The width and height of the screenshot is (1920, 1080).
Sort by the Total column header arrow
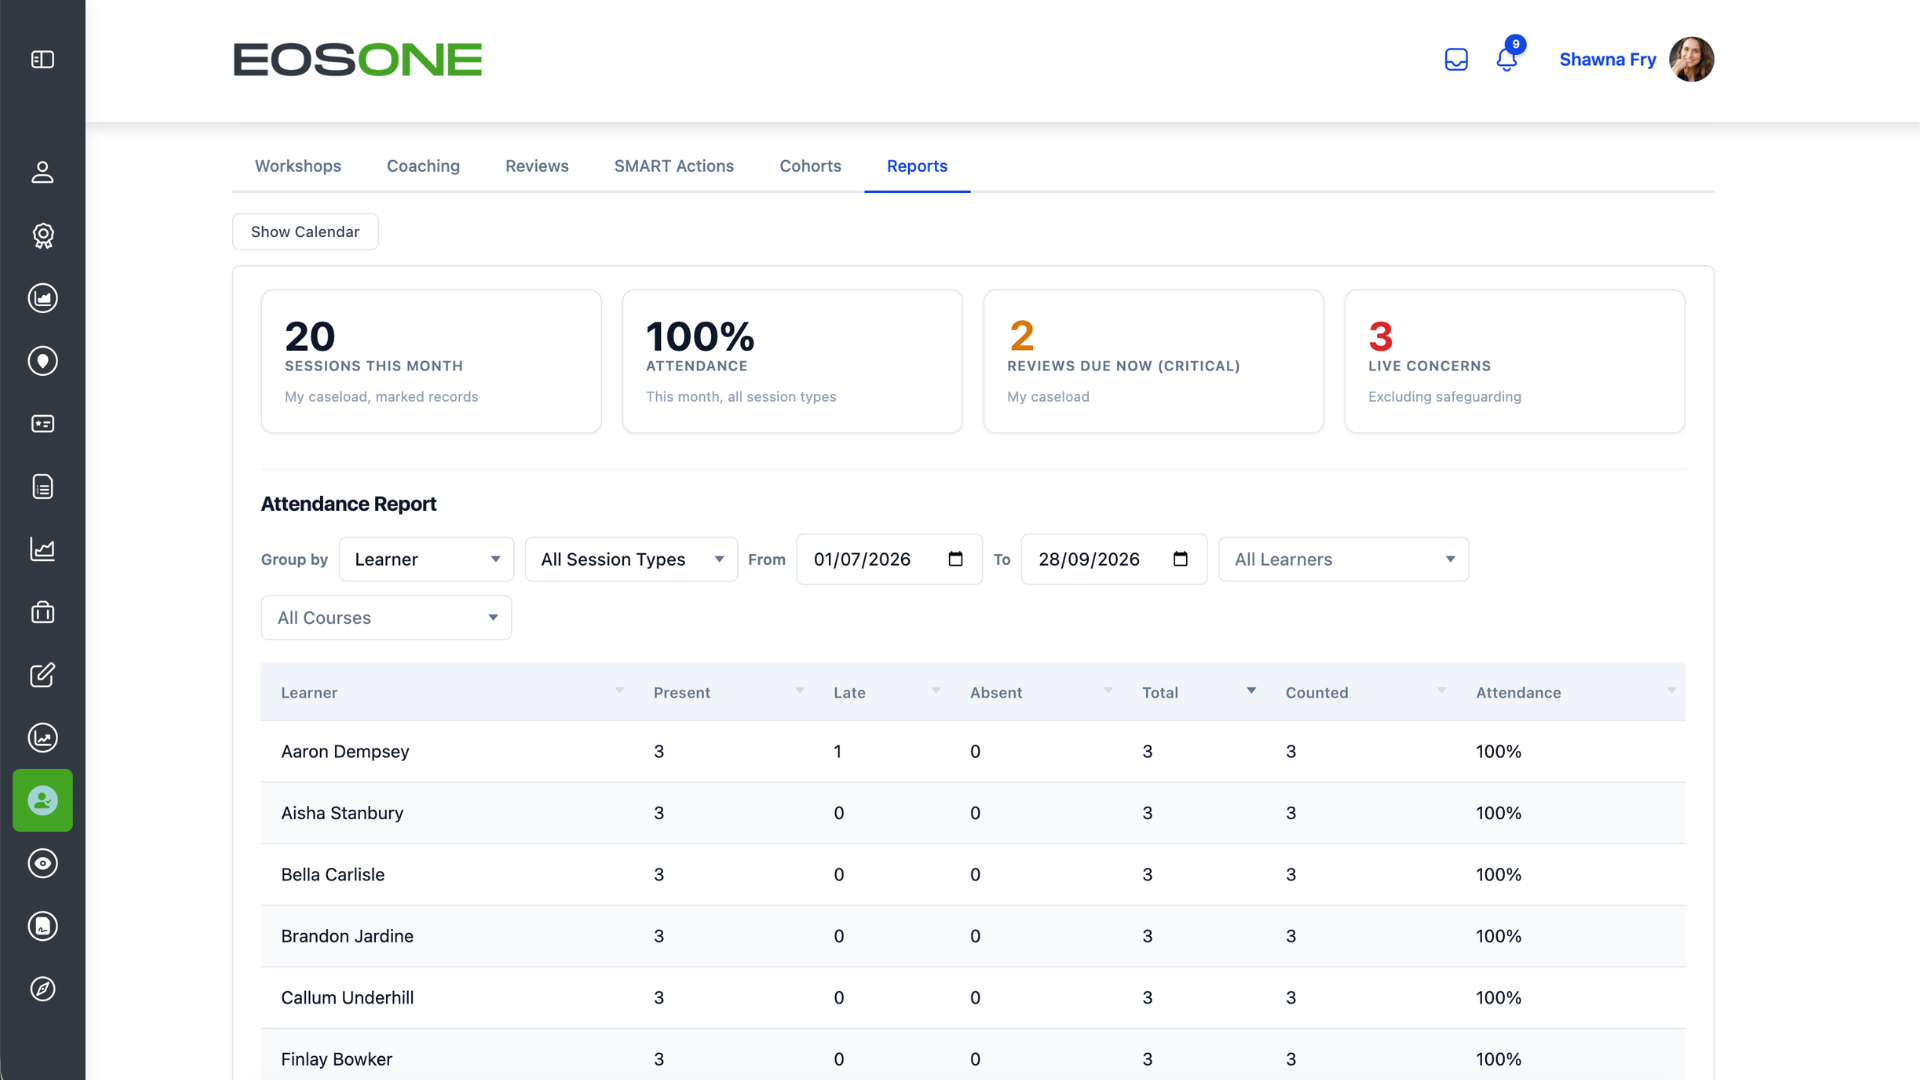[x=1251, y=691]
